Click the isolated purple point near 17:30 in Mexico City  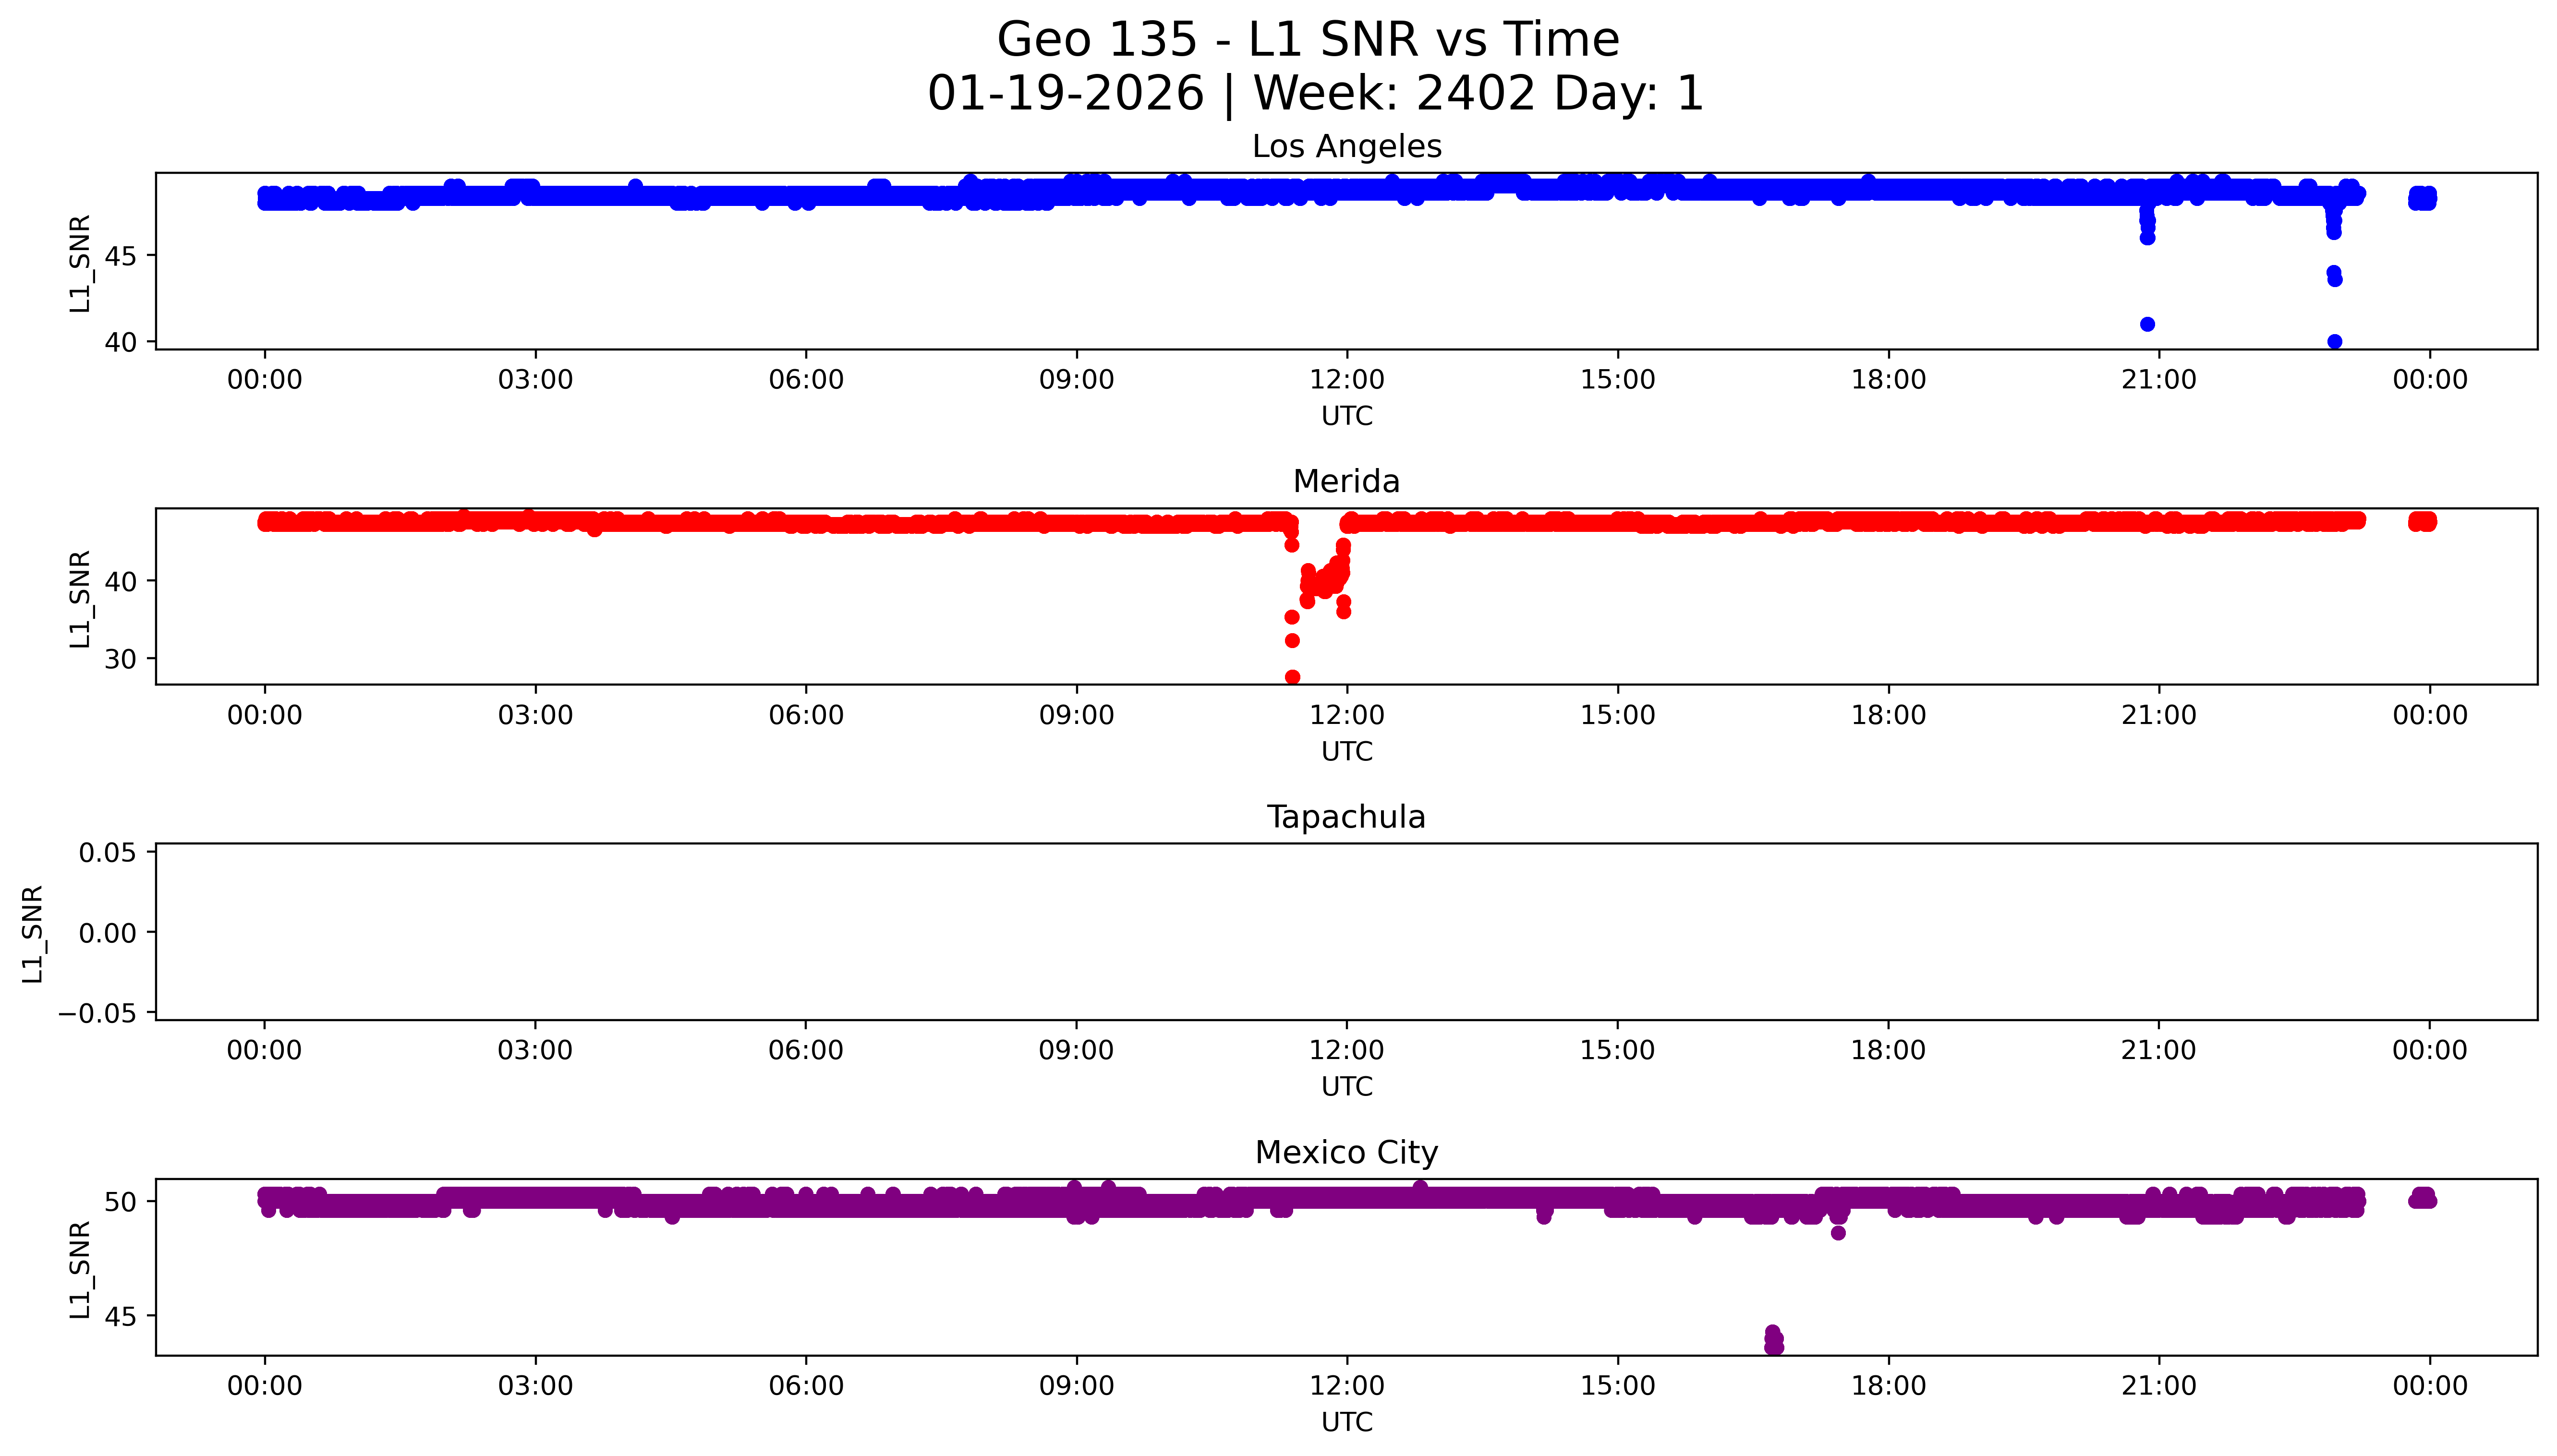(x=1838, y=1233)
